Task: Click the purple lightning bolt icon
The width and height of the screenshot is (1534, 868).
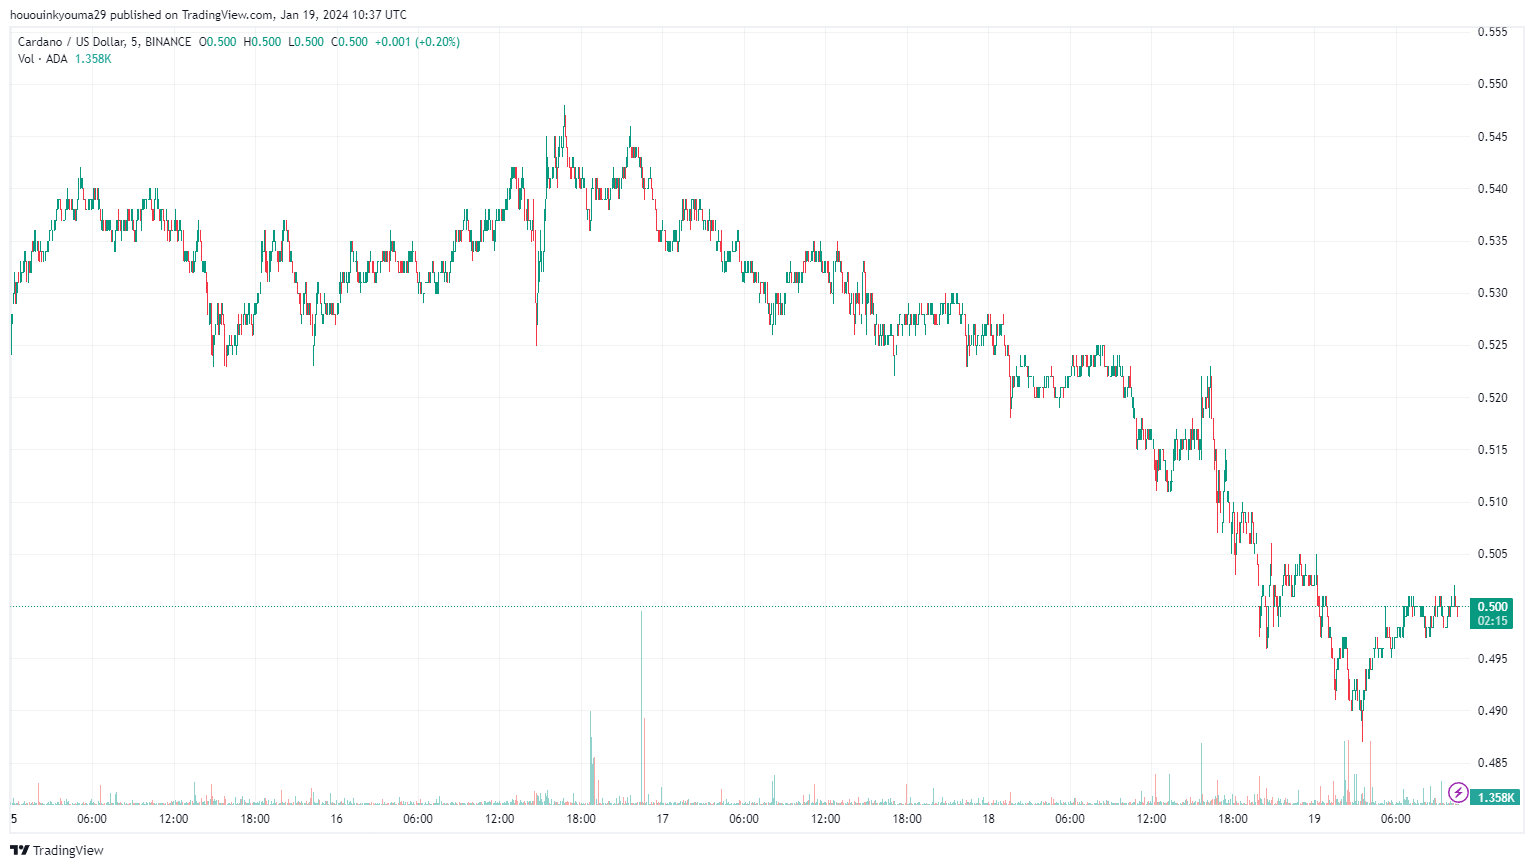Action: click(x=1458, y=793)
